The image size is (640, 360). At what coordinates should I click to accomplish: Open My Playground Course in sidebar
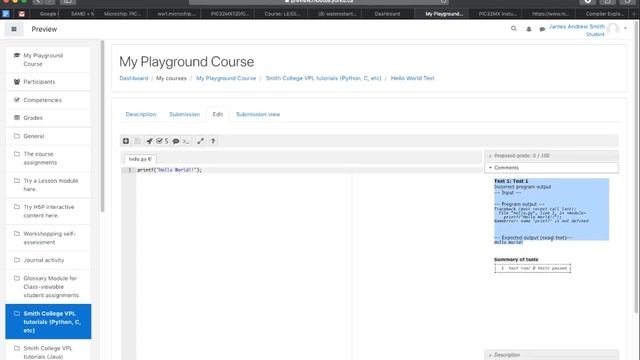tap(48, 60)
